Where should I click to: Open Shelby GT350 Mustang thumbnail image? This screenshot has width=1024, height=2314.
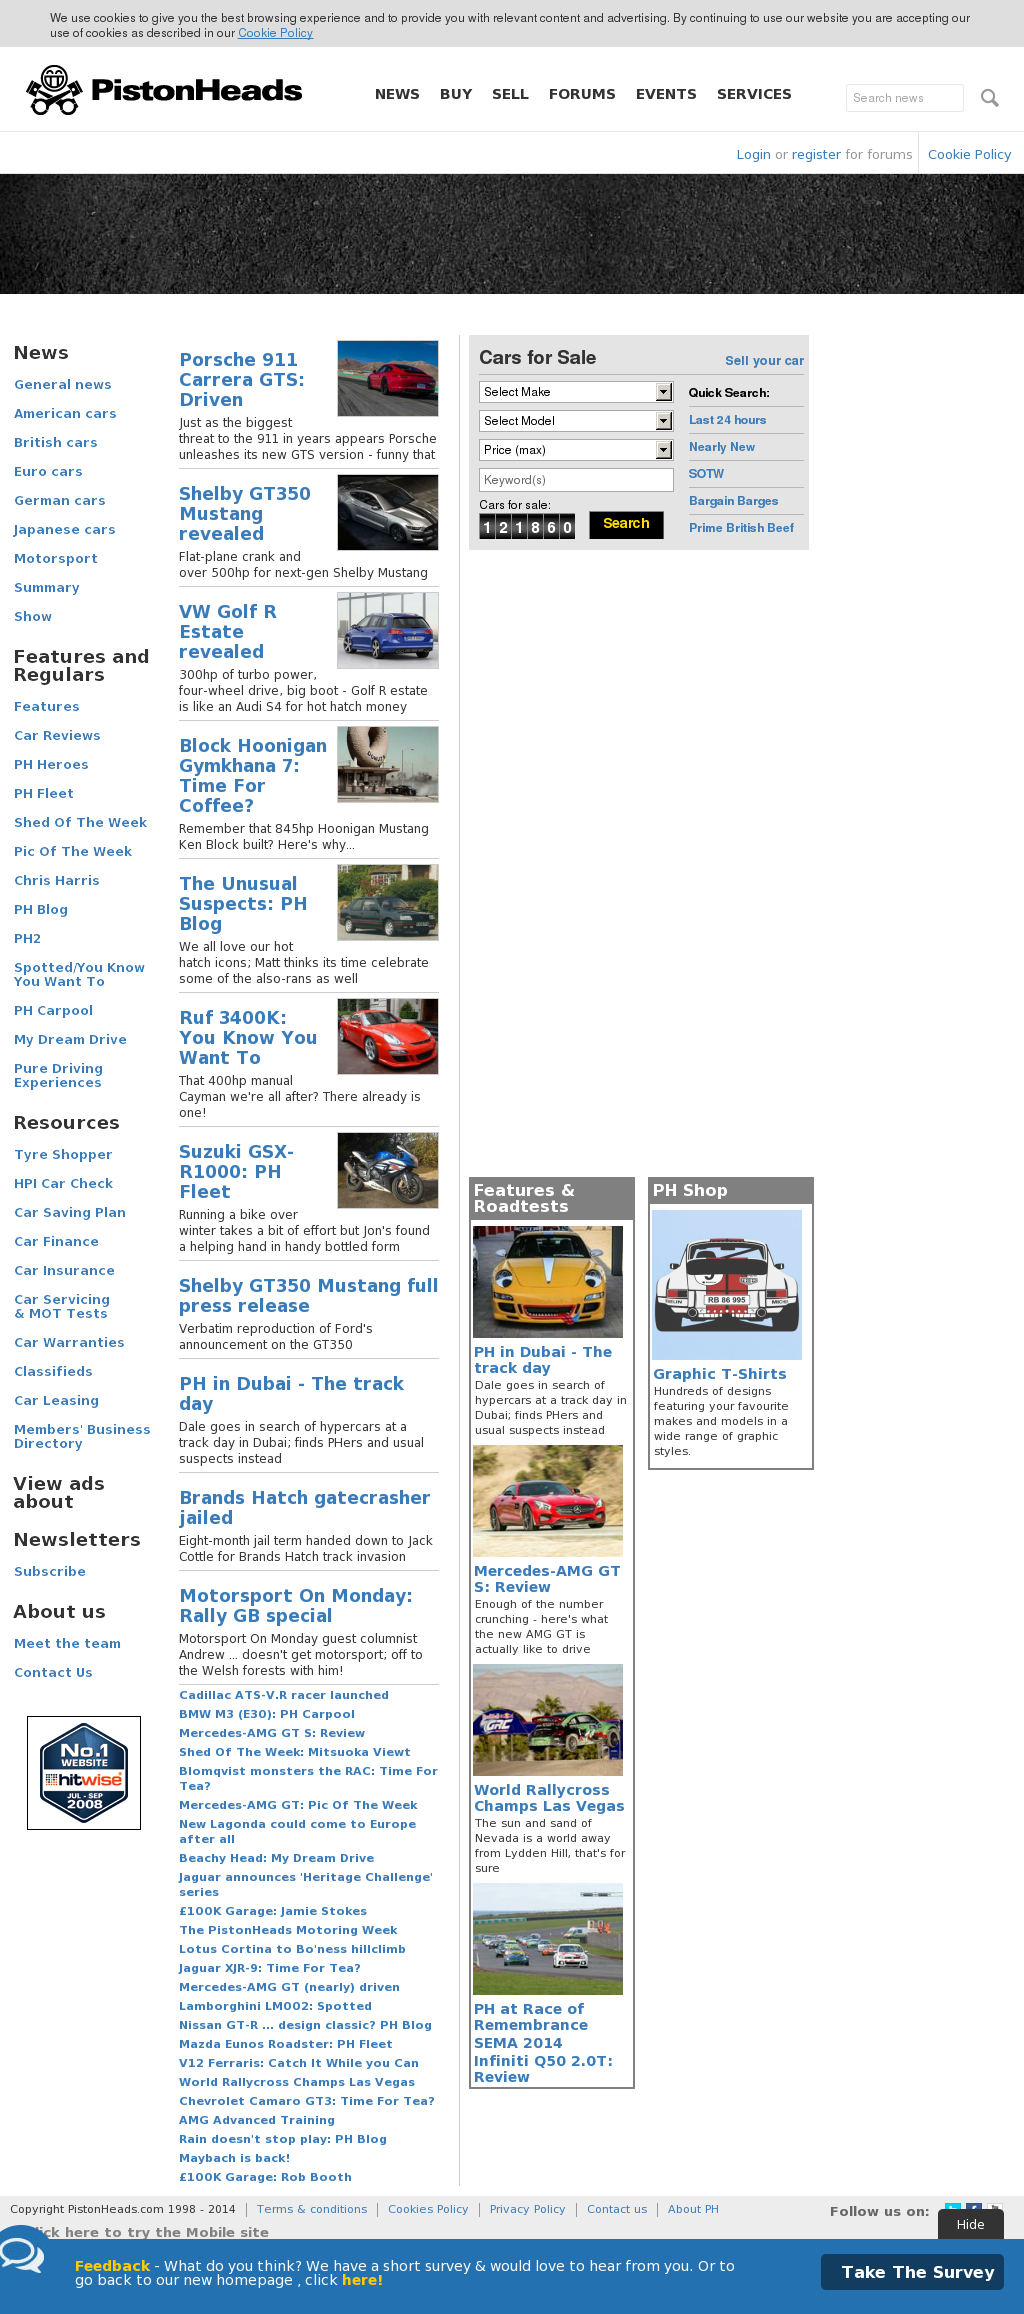click(x=388, y=512)
